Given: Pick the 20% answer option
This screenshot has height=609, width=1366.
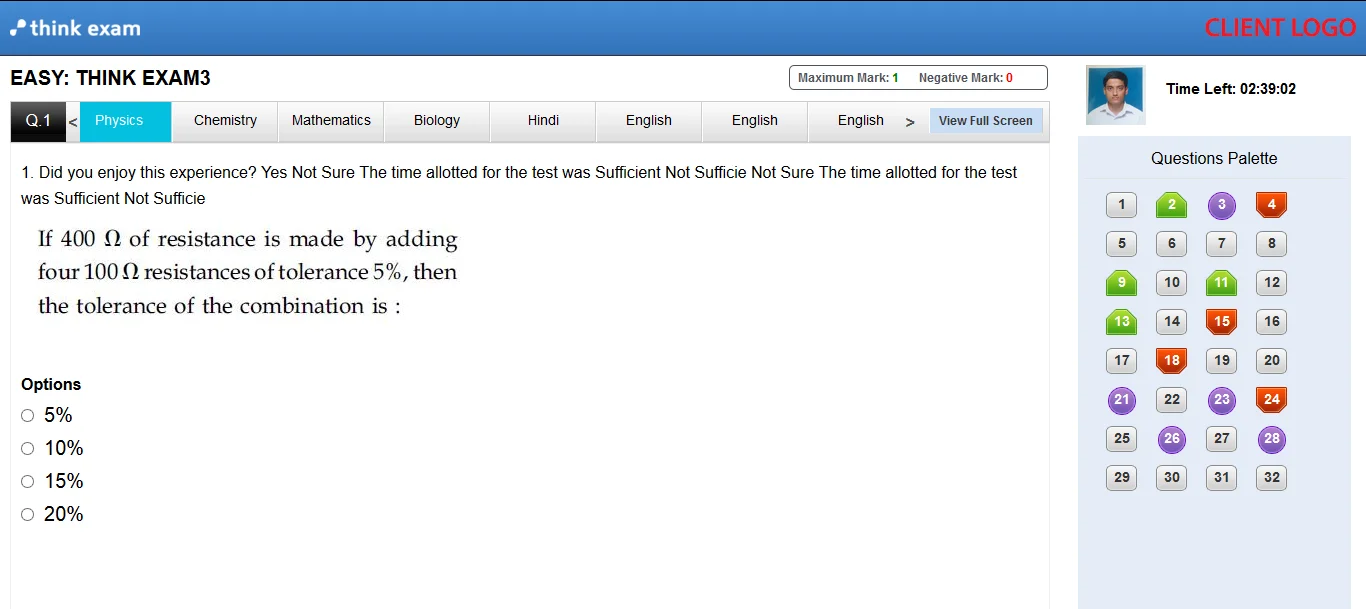Looking at the screenshot, I should [27, 514].
